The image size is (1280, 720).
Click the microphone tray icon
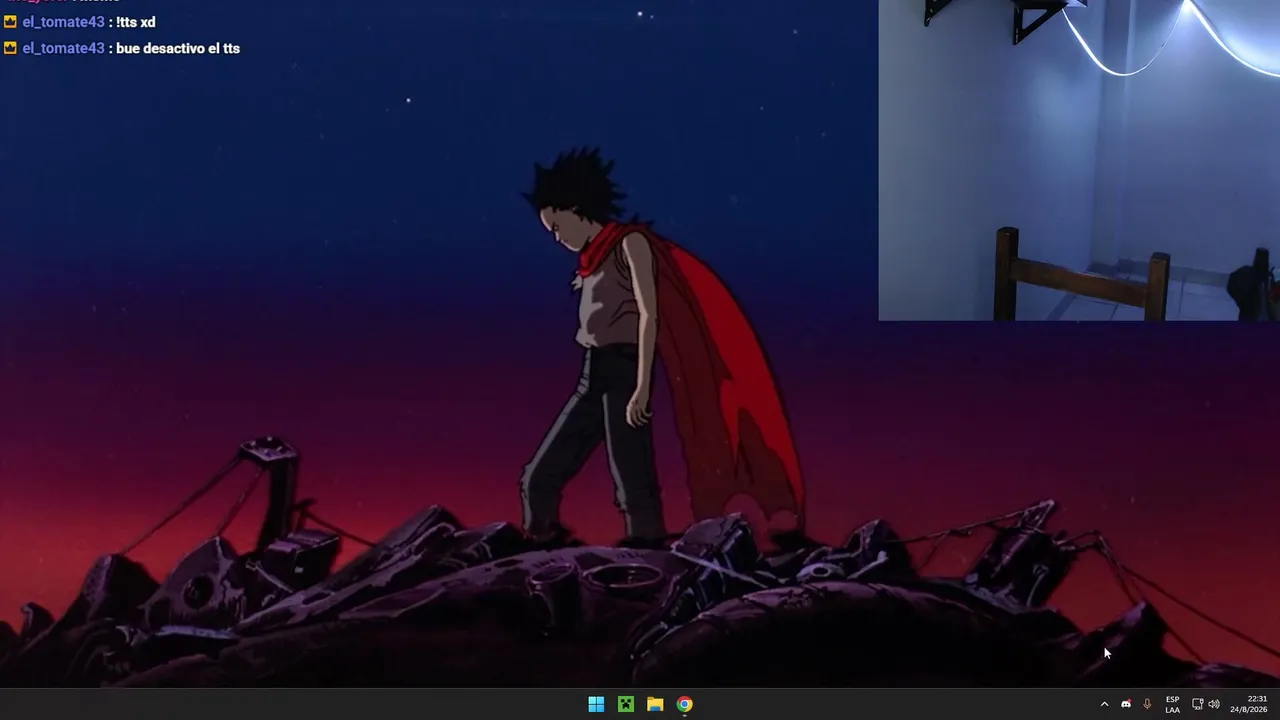[x=1147, y=704]
